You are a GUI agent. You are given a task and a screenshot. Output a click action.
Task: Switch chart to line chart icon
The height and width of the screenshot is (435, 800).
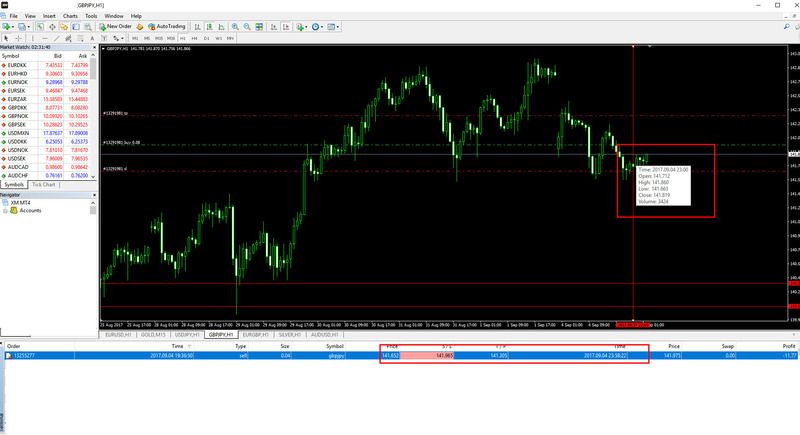221,27
